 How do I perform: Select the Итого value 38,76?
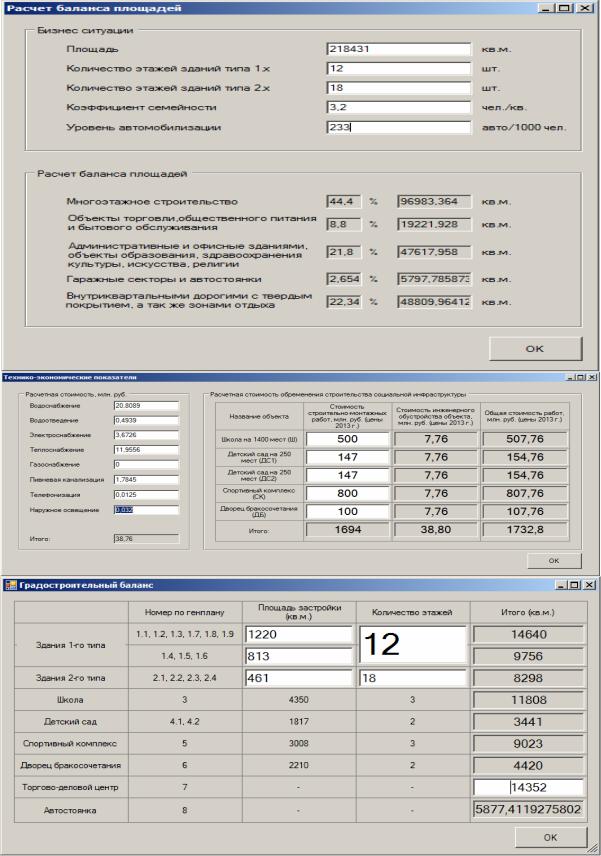(x=146, y=539)
